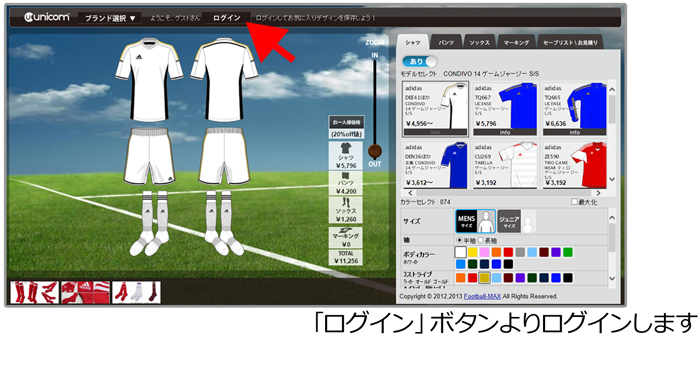The width and height of the screenshot is (700, 368).
Task: Toggle the あり switch
Action: pyautogui.click(x=419, y=61)
